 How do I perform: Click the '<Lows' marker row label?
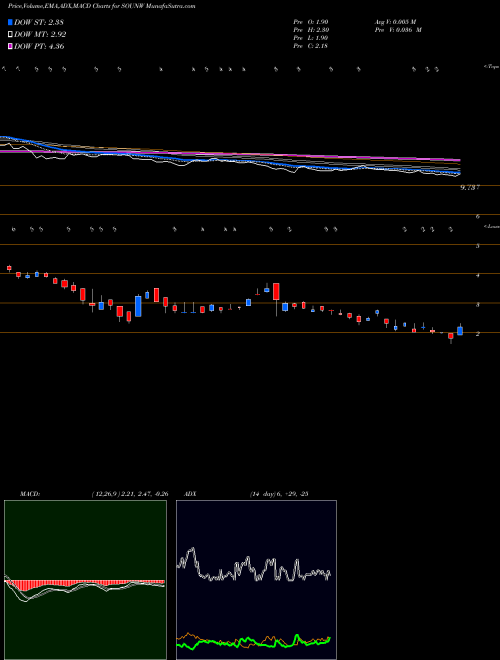(x=492, y=226)
